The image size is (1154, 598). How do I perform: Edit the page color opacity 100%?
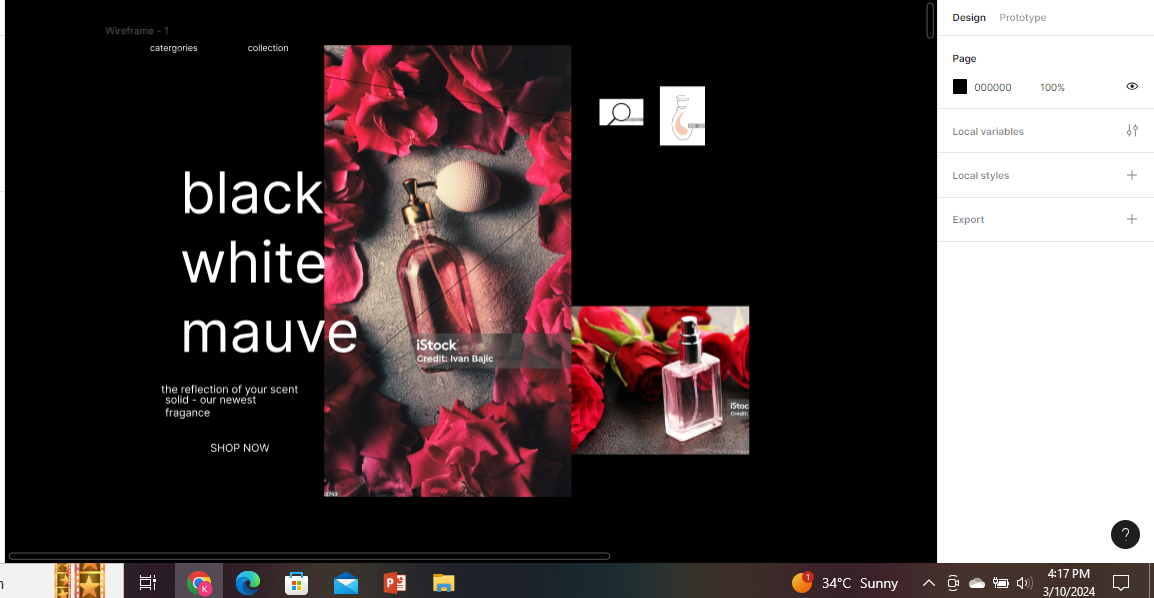[x=1052, y=87]
